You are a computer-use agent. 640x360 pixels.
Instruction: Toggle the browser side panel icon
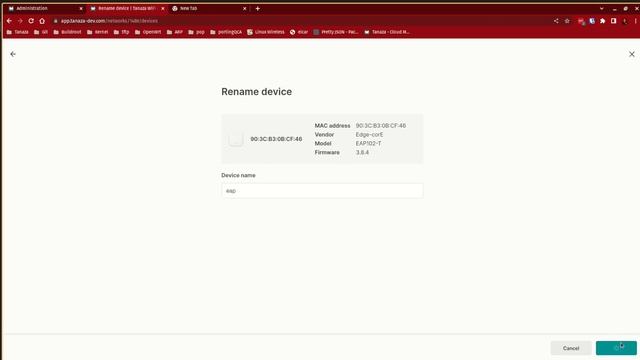pyautogui.click(x=613, y=21)
